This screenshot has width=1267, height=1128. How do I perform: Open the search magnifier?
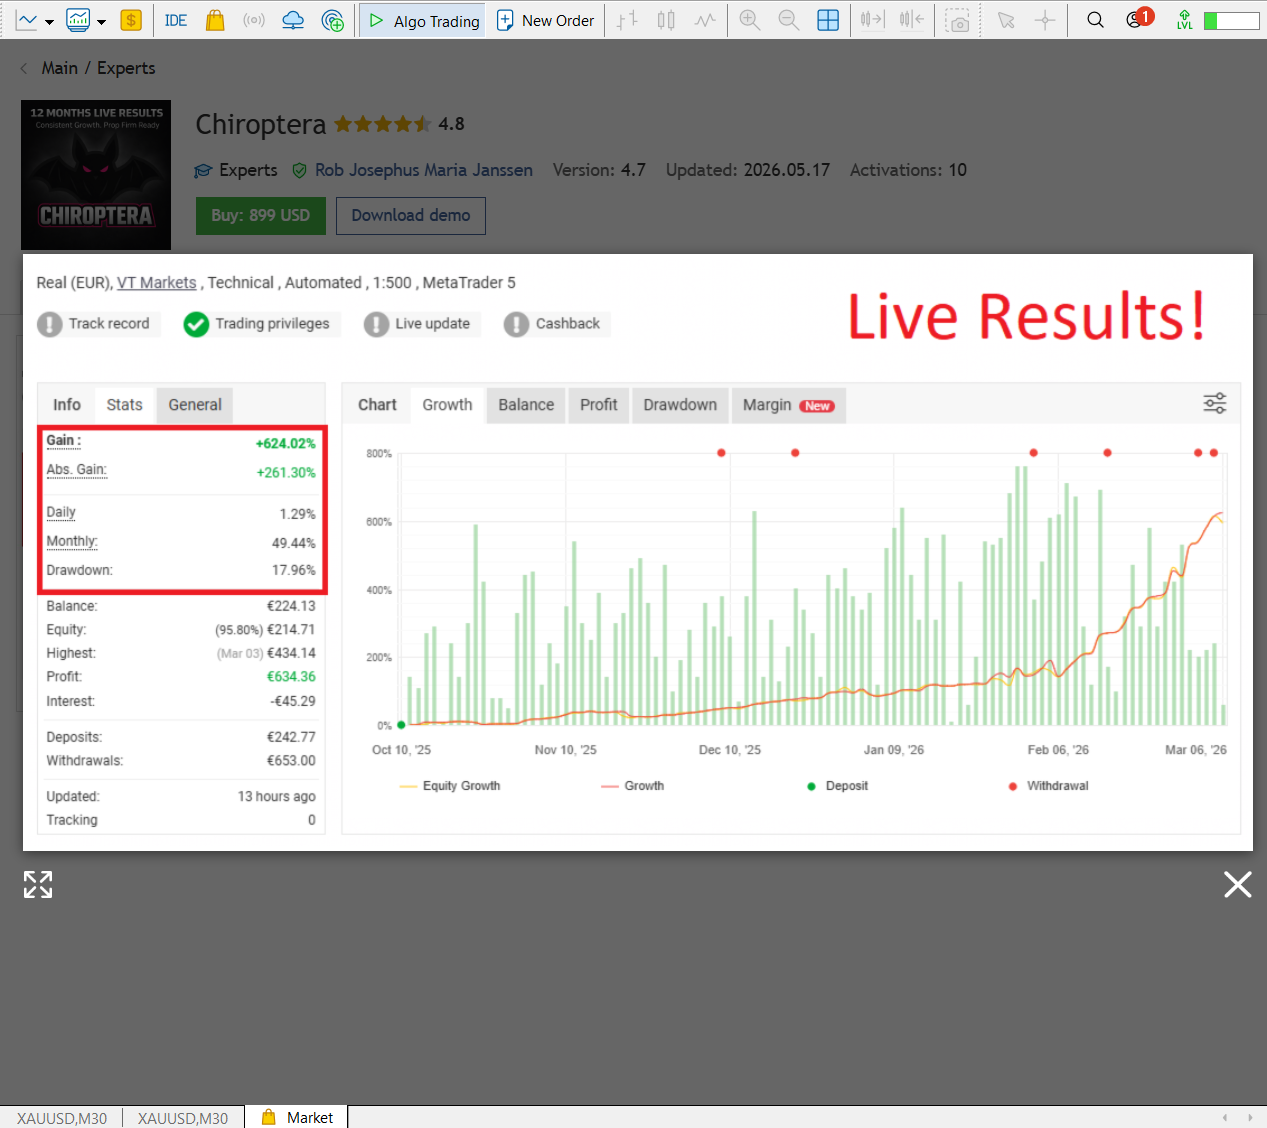point(1096,20)
